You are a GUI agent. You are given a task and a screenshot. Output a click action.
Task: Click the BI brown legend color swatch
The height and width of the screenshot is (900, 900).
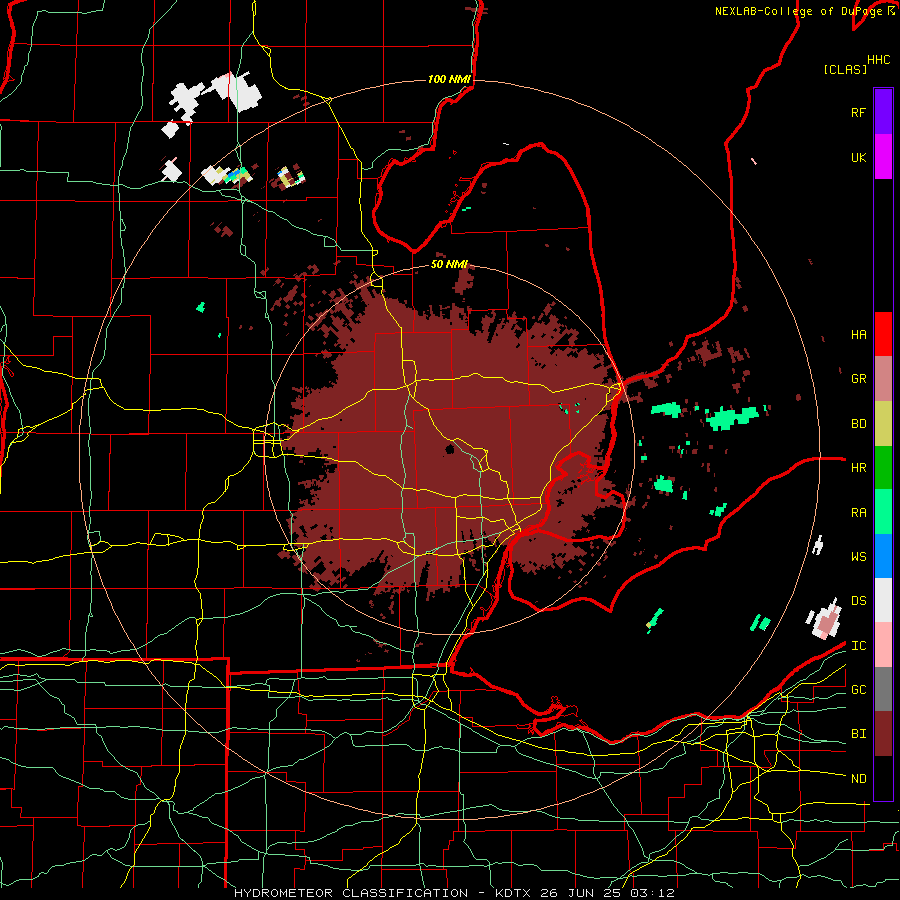(883, 734)
